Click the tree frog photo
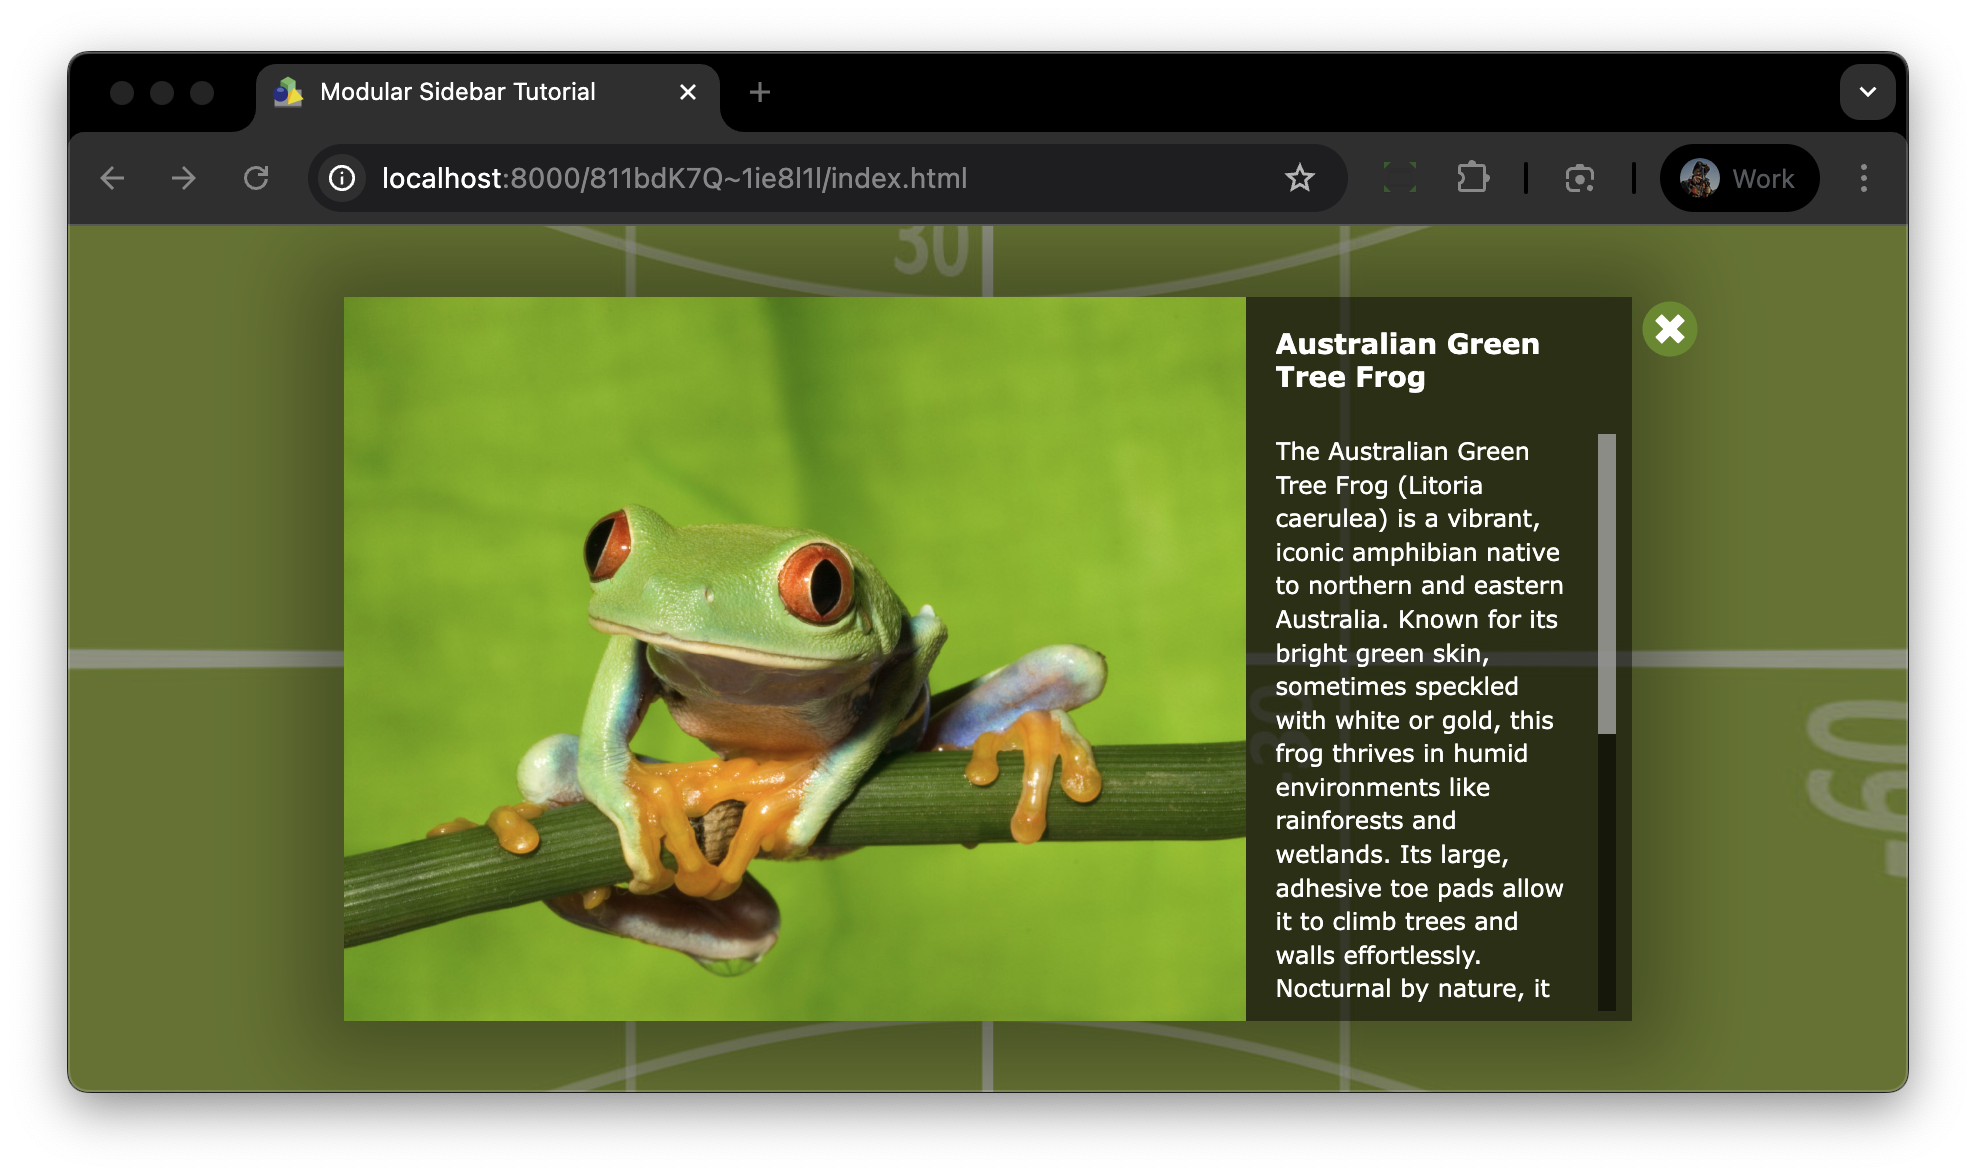The height and width of the screenshot is (1176, 1976). click(794, 658)
